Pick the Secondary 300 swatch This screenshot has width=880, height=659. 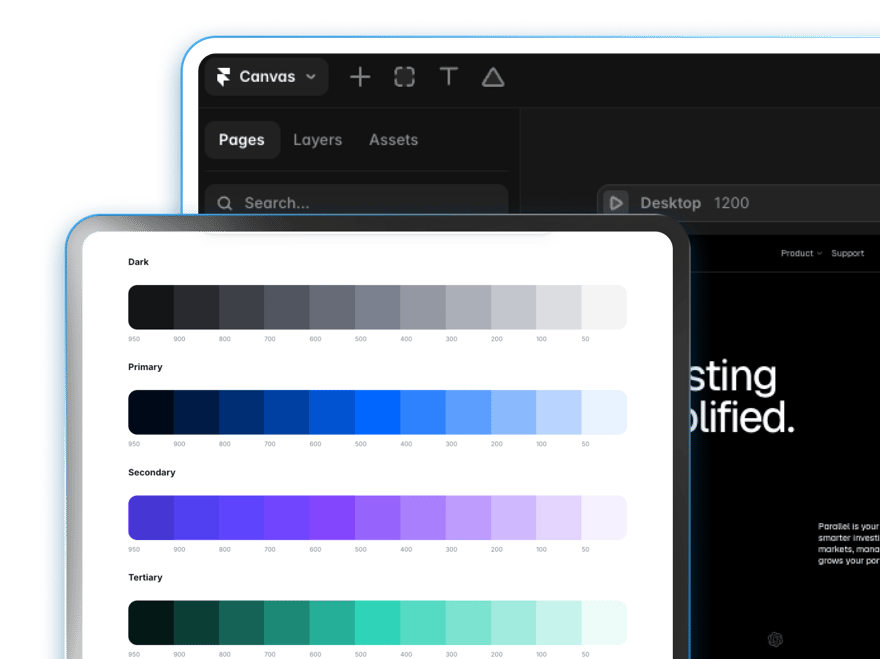469,518
